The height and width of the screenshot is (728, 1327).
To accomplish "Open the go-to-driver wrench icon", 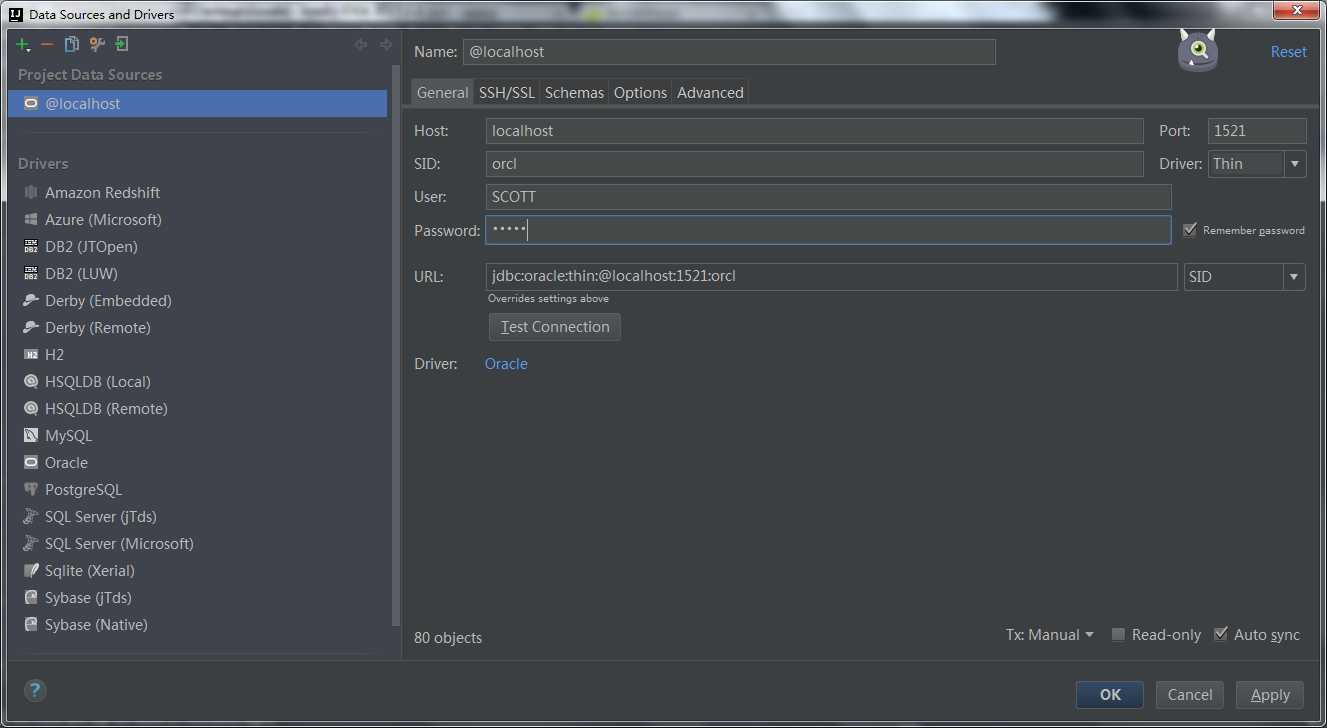I will (97, 44).
